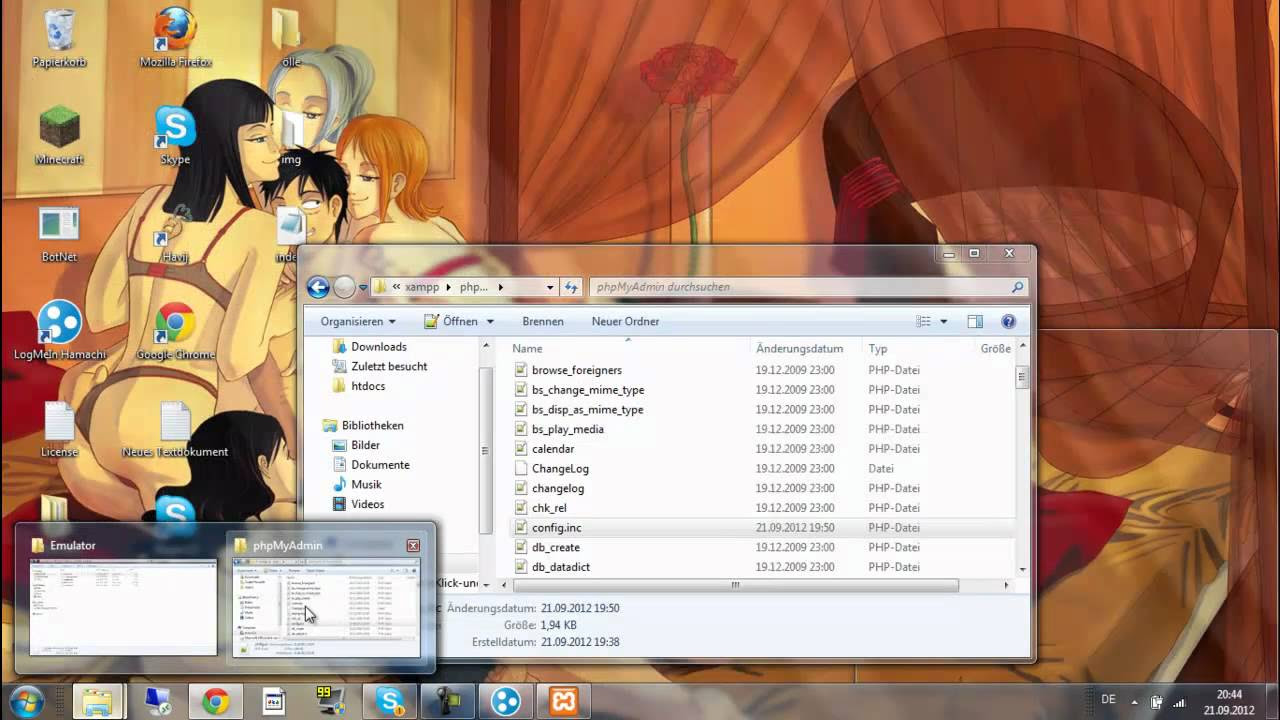Open the Minecraft desktop icon

click(59, 135)
